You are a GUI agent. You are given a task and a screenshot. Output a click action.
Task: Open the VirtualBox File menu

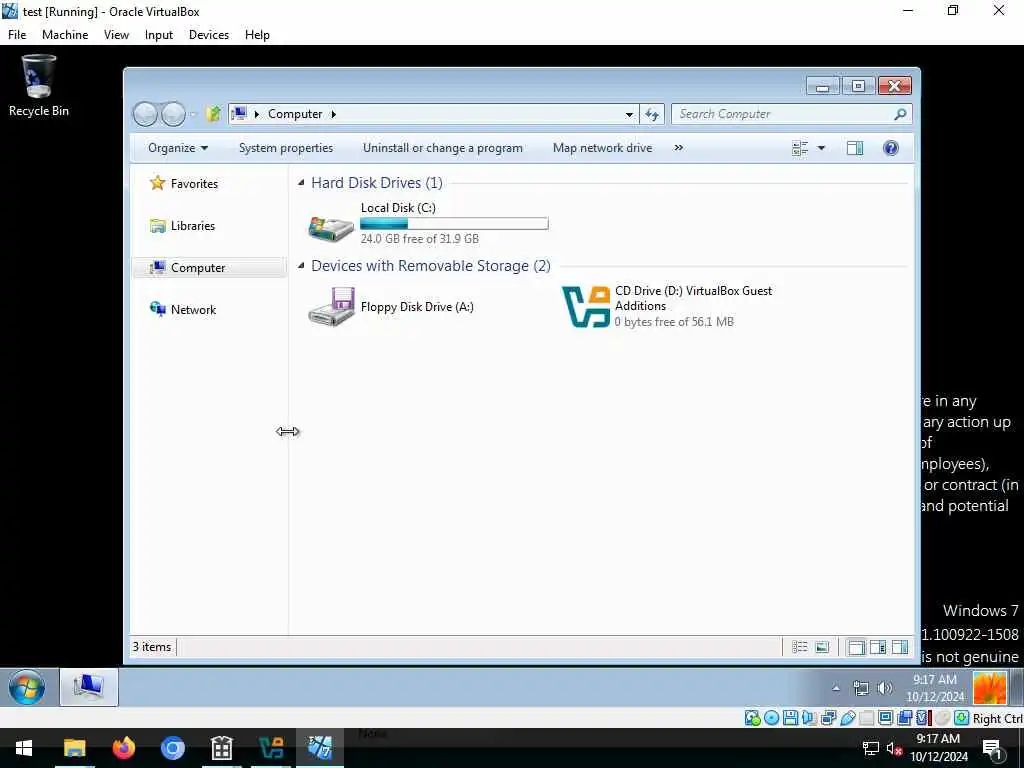point(17,35)
